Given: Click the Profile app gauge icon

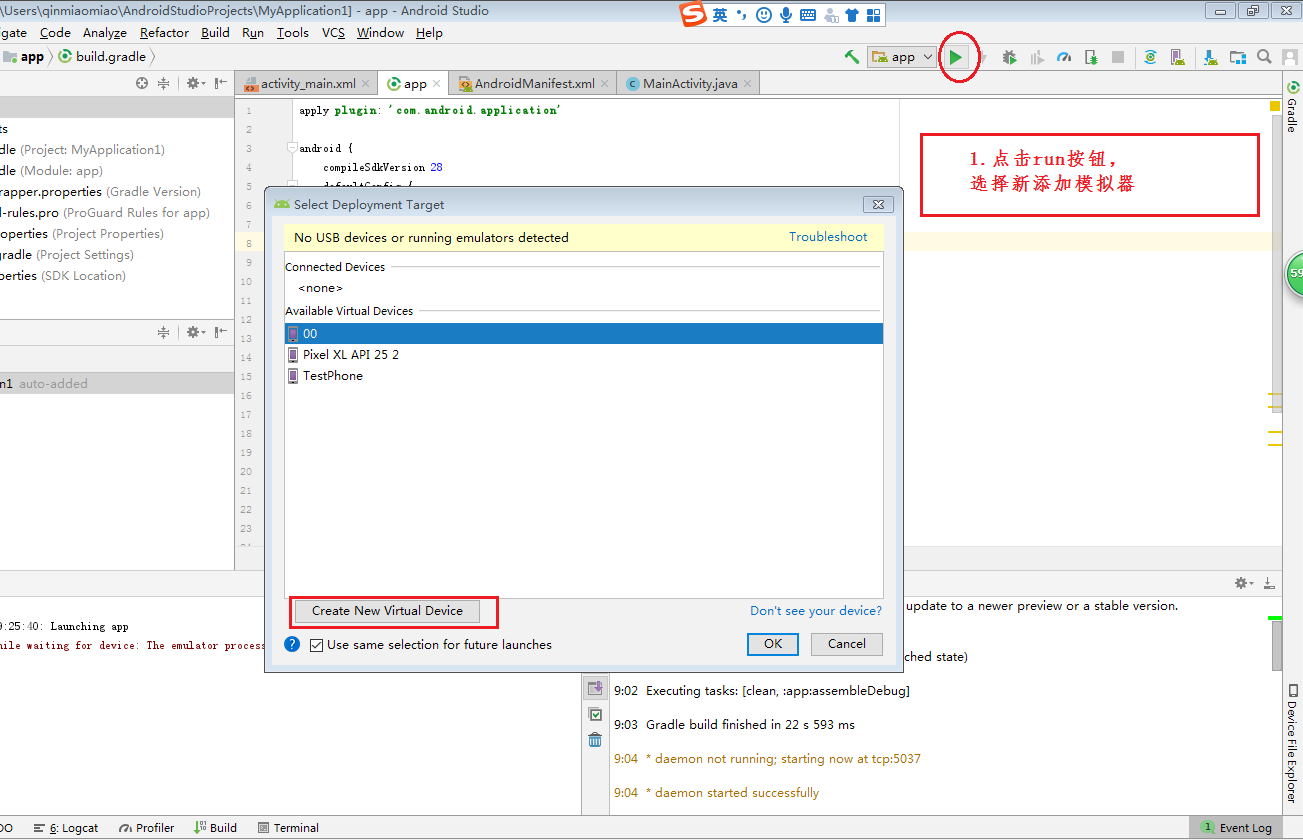Looking at the screenshot, I should tap(1063, 56).
